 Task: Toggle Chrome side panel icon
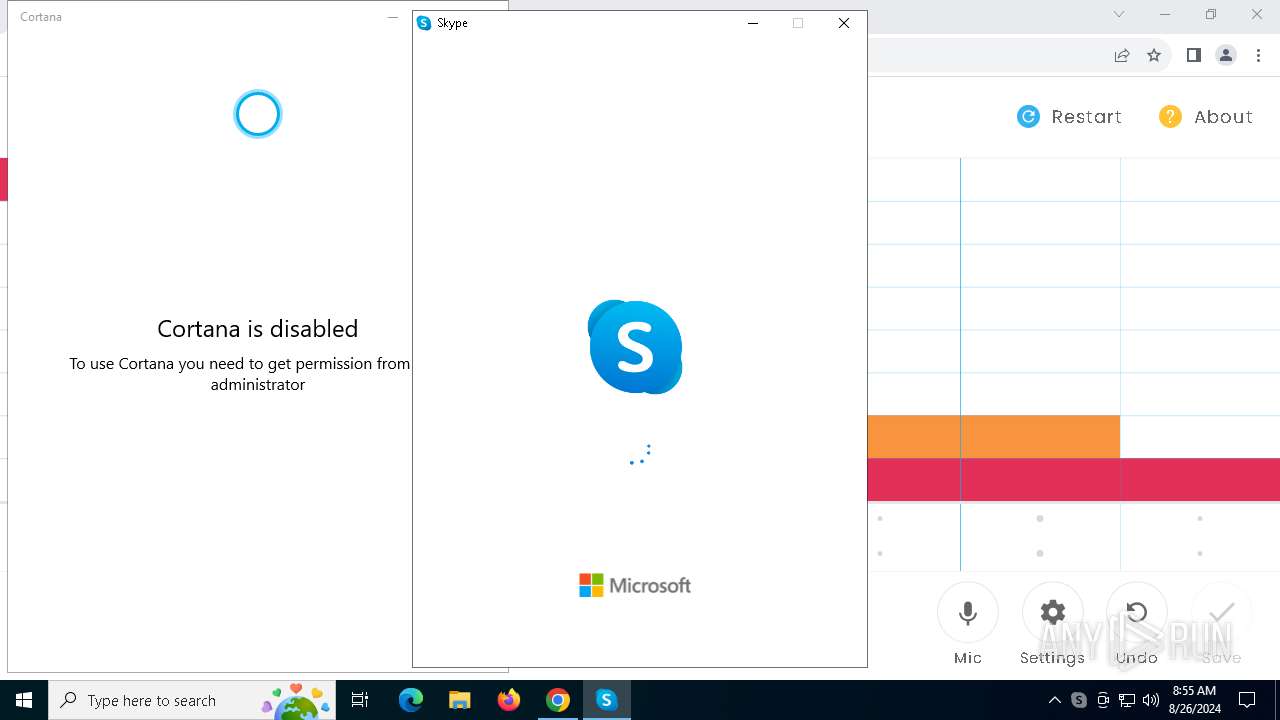pyautogui.click(x=1193, y=55)
